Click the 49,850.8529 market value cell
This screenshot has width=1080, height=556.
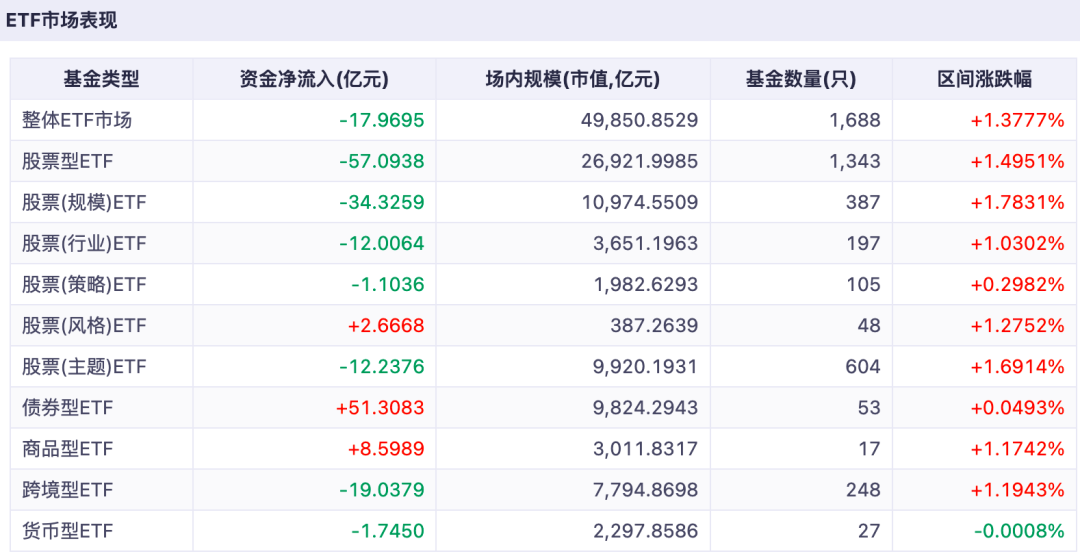pos(638,121)
